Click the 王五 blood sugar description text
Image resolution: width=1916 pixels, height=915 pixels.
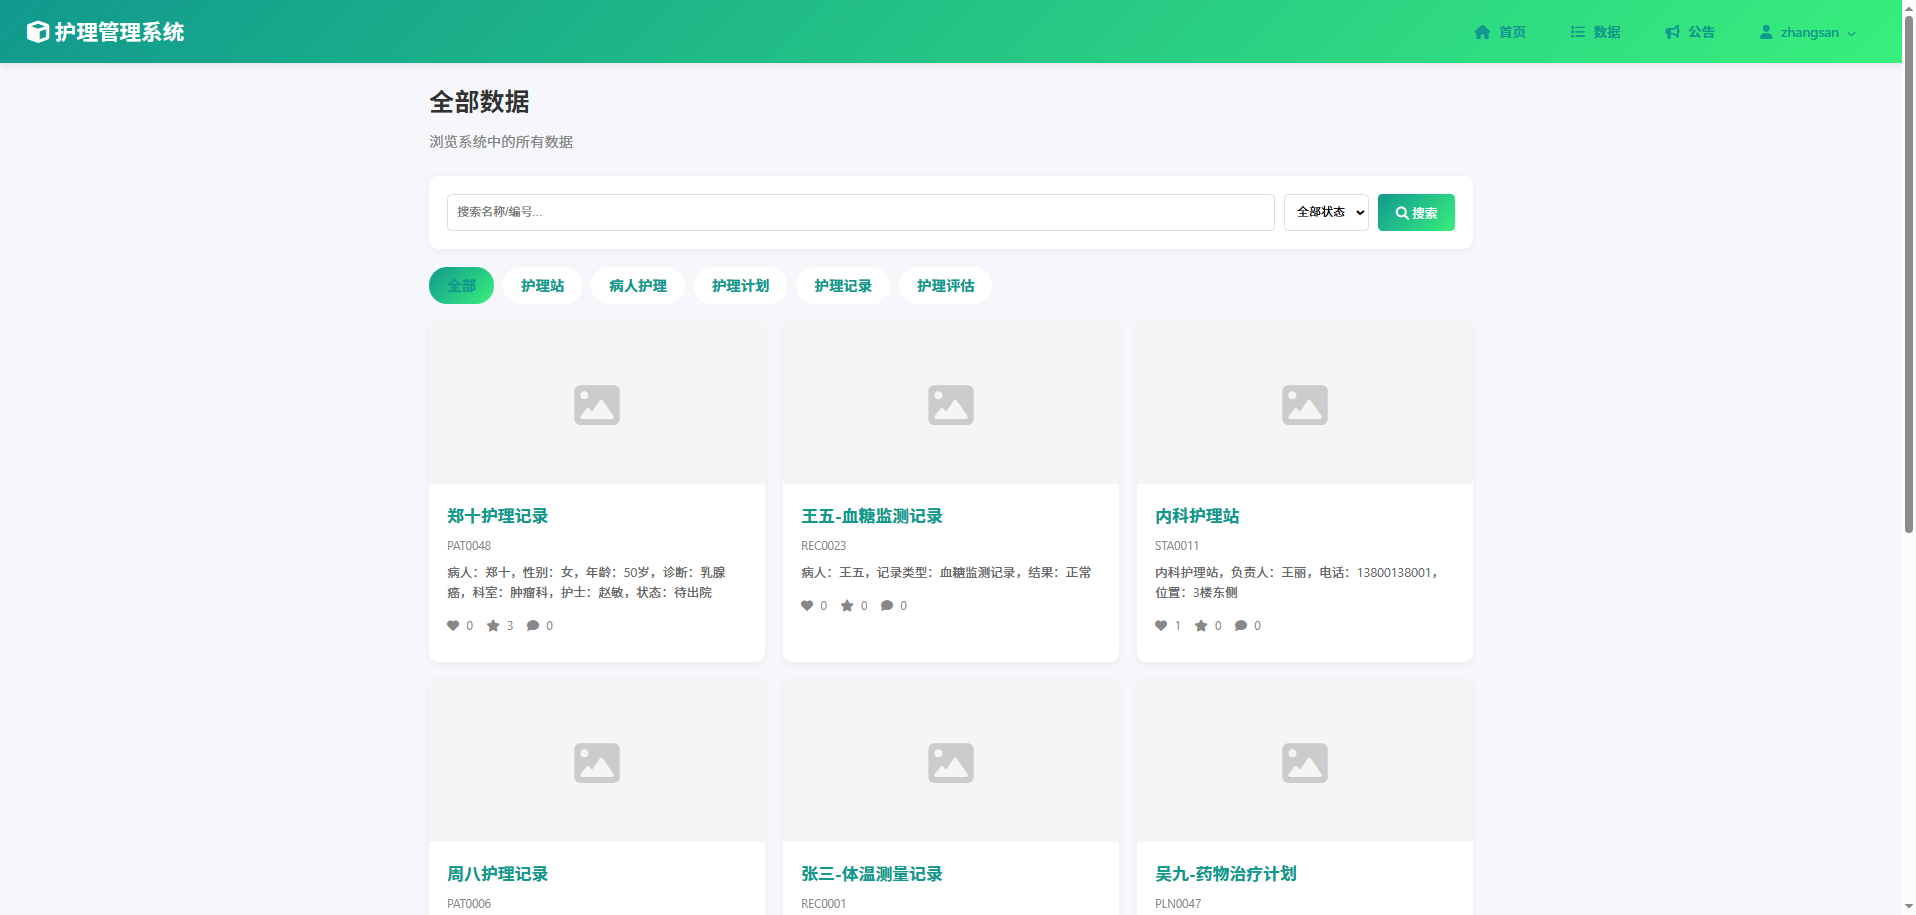pos(946,573)
